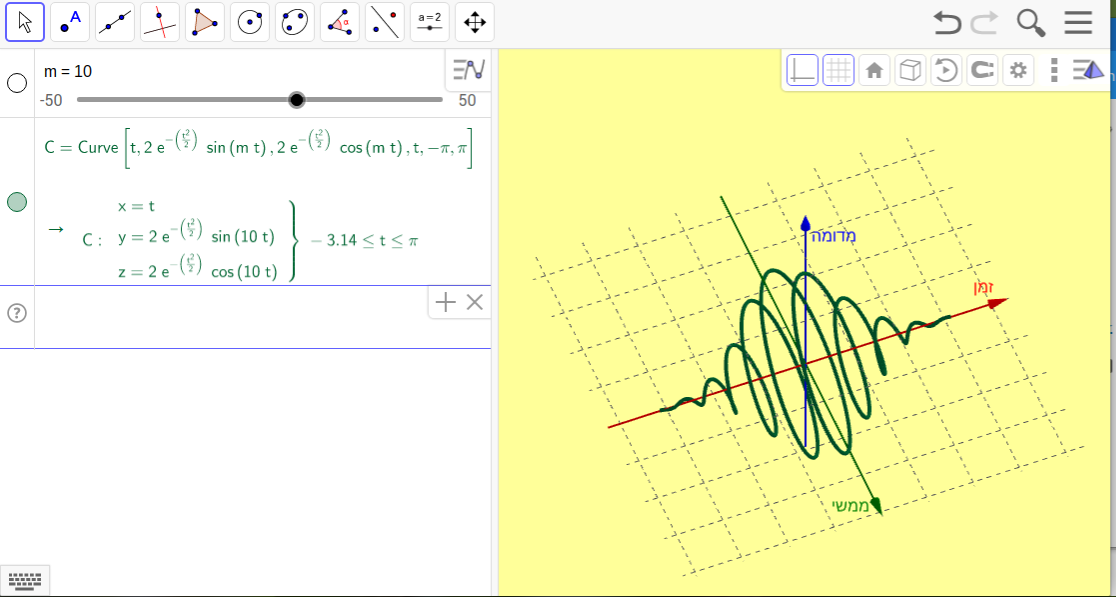Open the algebra view style bar
Viewport: 1116px width, 597px height.
tap(468, 70)
